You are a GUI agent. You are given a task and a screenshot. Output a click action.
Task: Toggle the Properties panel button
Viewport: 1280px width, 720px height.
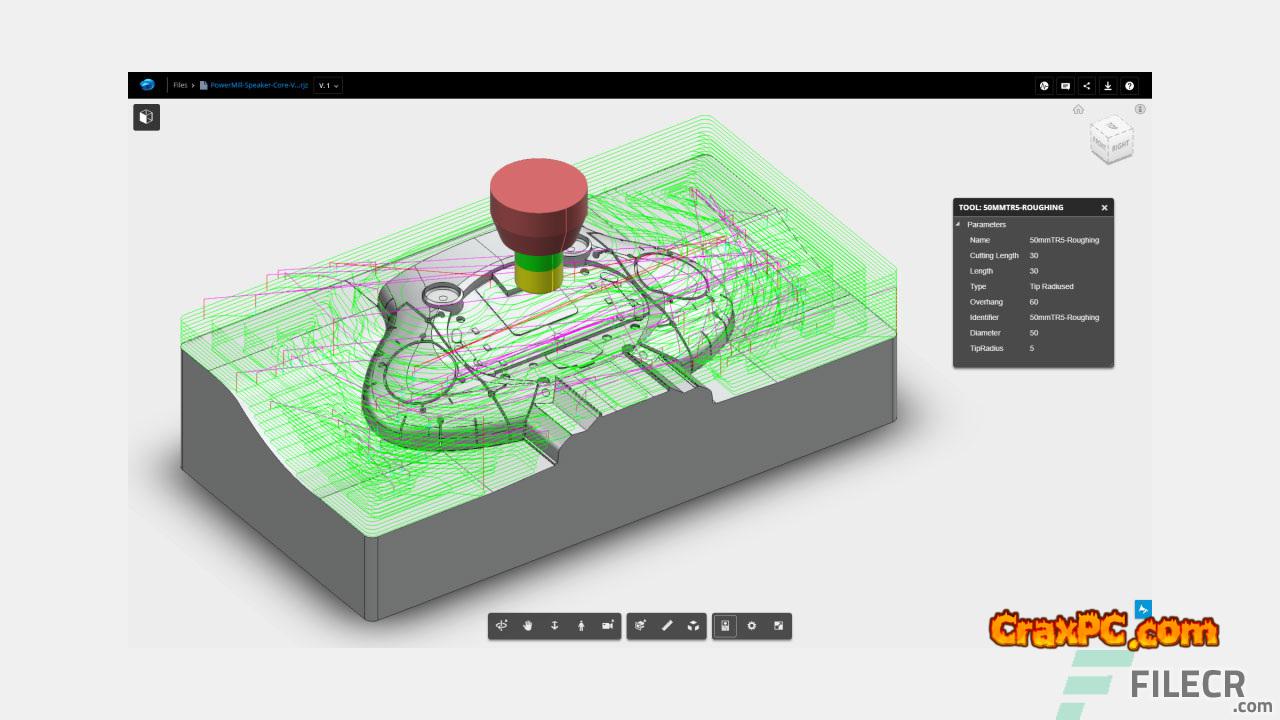[x=725, y=626]
